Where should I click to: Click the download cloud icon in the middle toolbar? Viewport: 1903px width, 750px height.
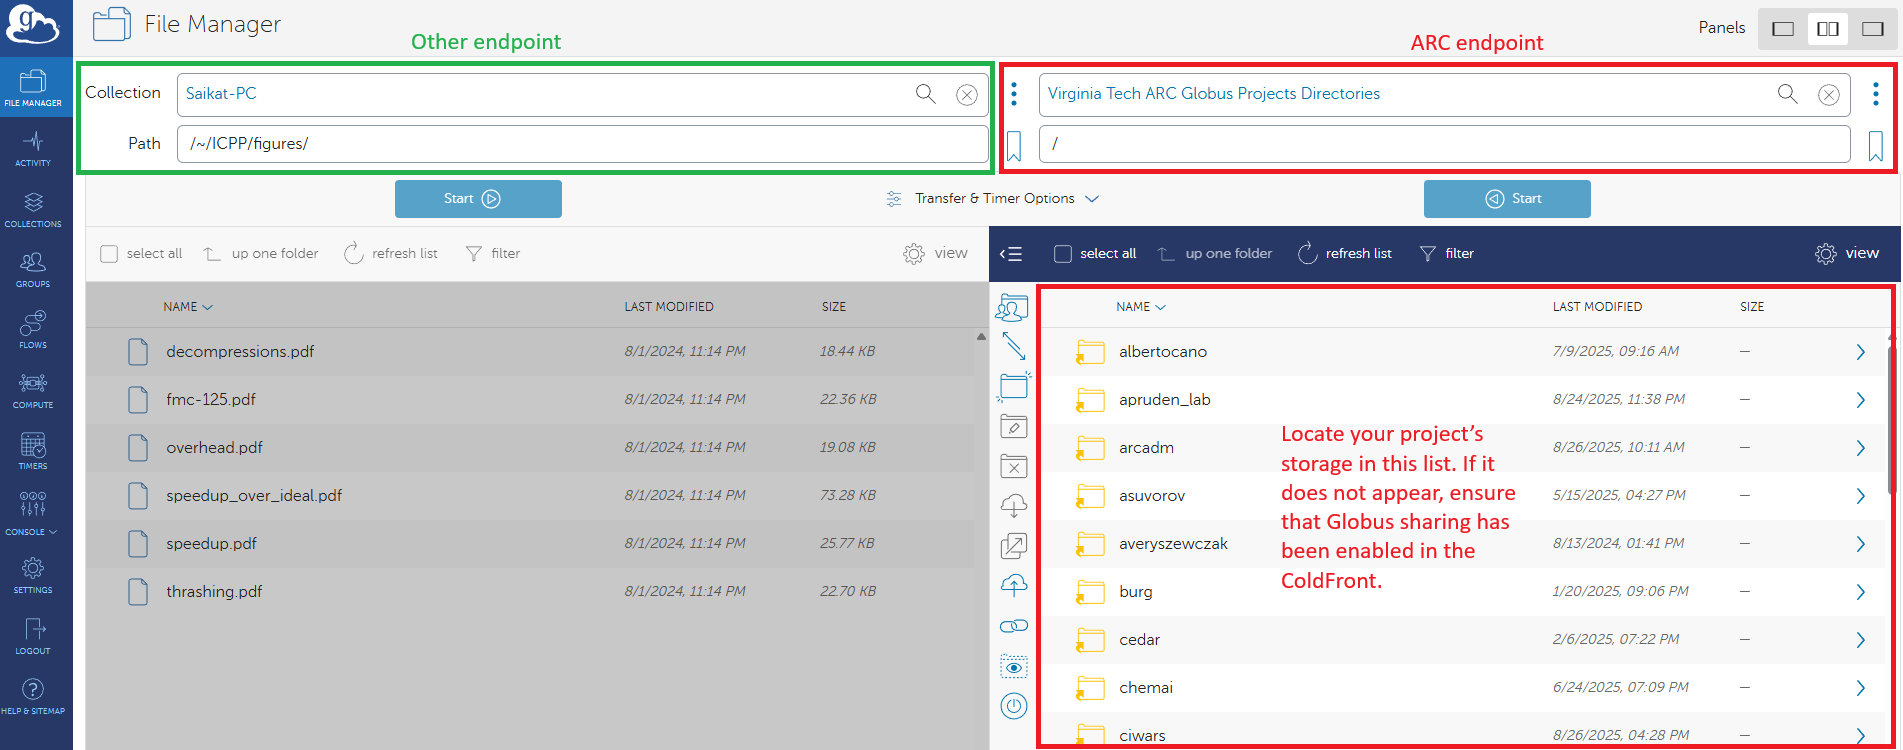coord(1013,506)
